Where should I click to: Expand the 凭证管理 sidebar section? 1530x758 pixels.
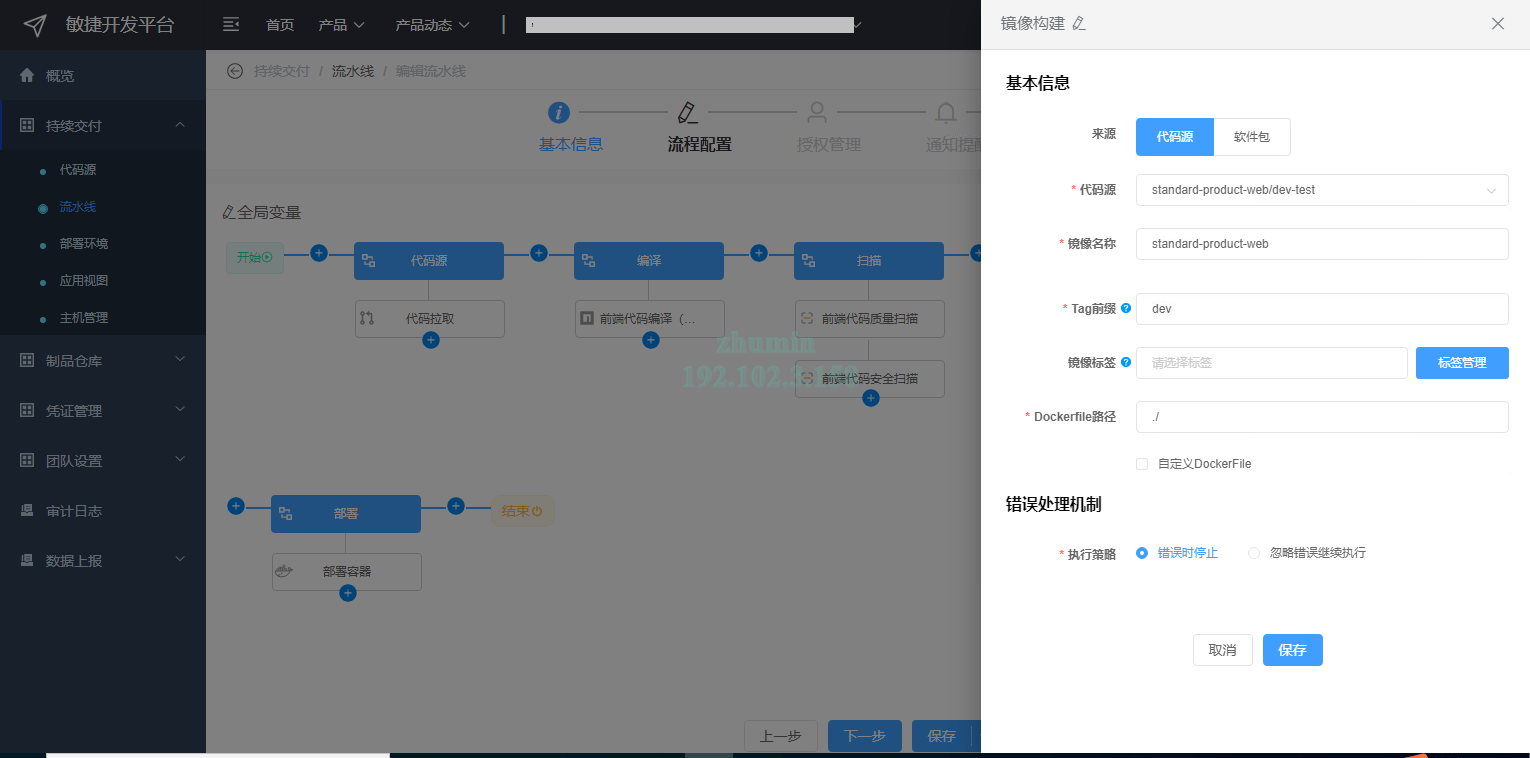point(103,410)
